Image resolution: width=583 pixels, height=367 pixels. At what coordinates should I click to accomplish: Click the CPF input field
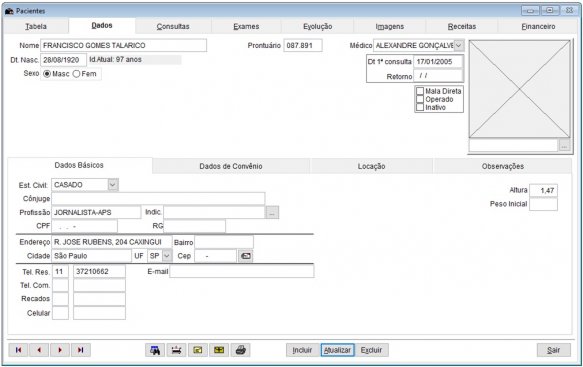(x=84, y=226)
